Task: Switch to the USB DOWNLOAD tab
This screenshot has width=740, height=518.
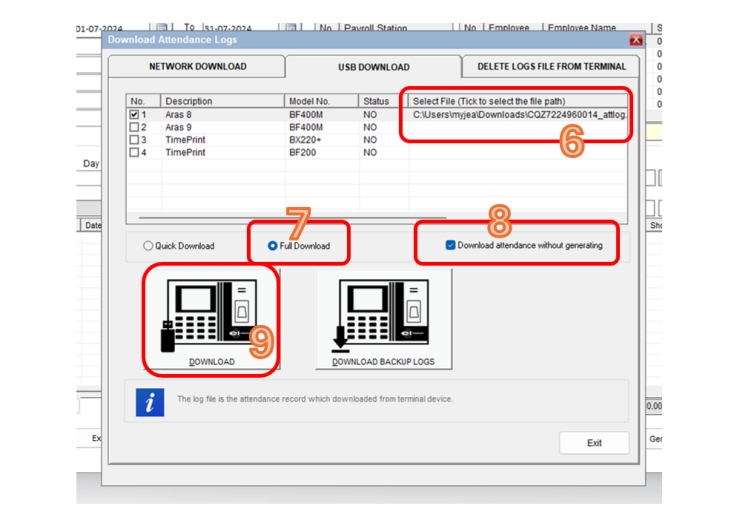Action: pos(373,68)
